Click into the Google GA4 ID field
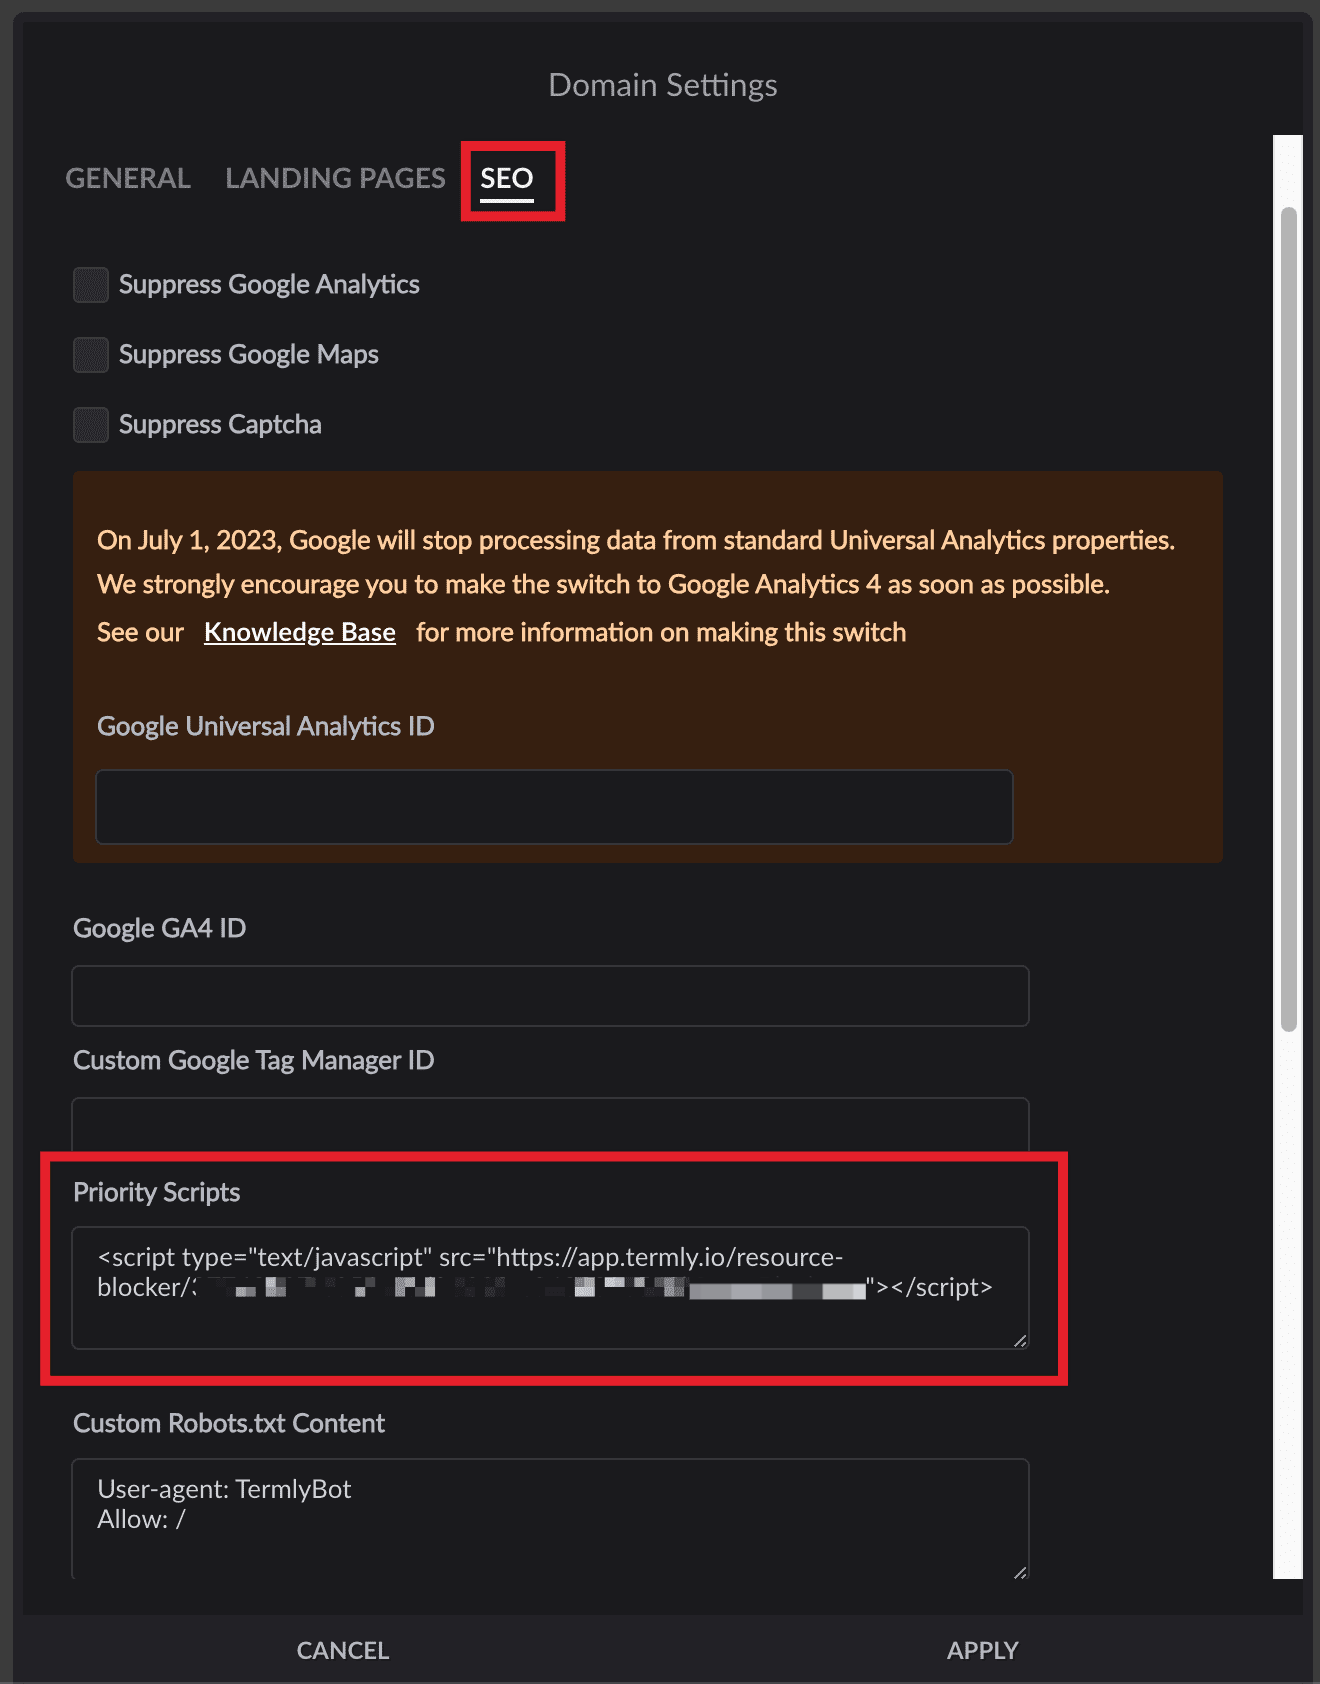The height and width of the screenshot is (1684, 1320). click(x=550, y=996)
